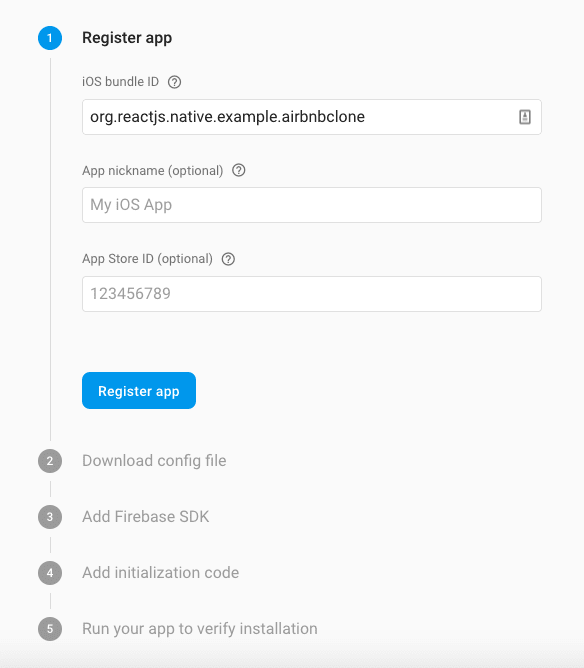Viewport: 584px width, 668px height.
Task: Click the Register app step heading
Action: pos(127,38)
